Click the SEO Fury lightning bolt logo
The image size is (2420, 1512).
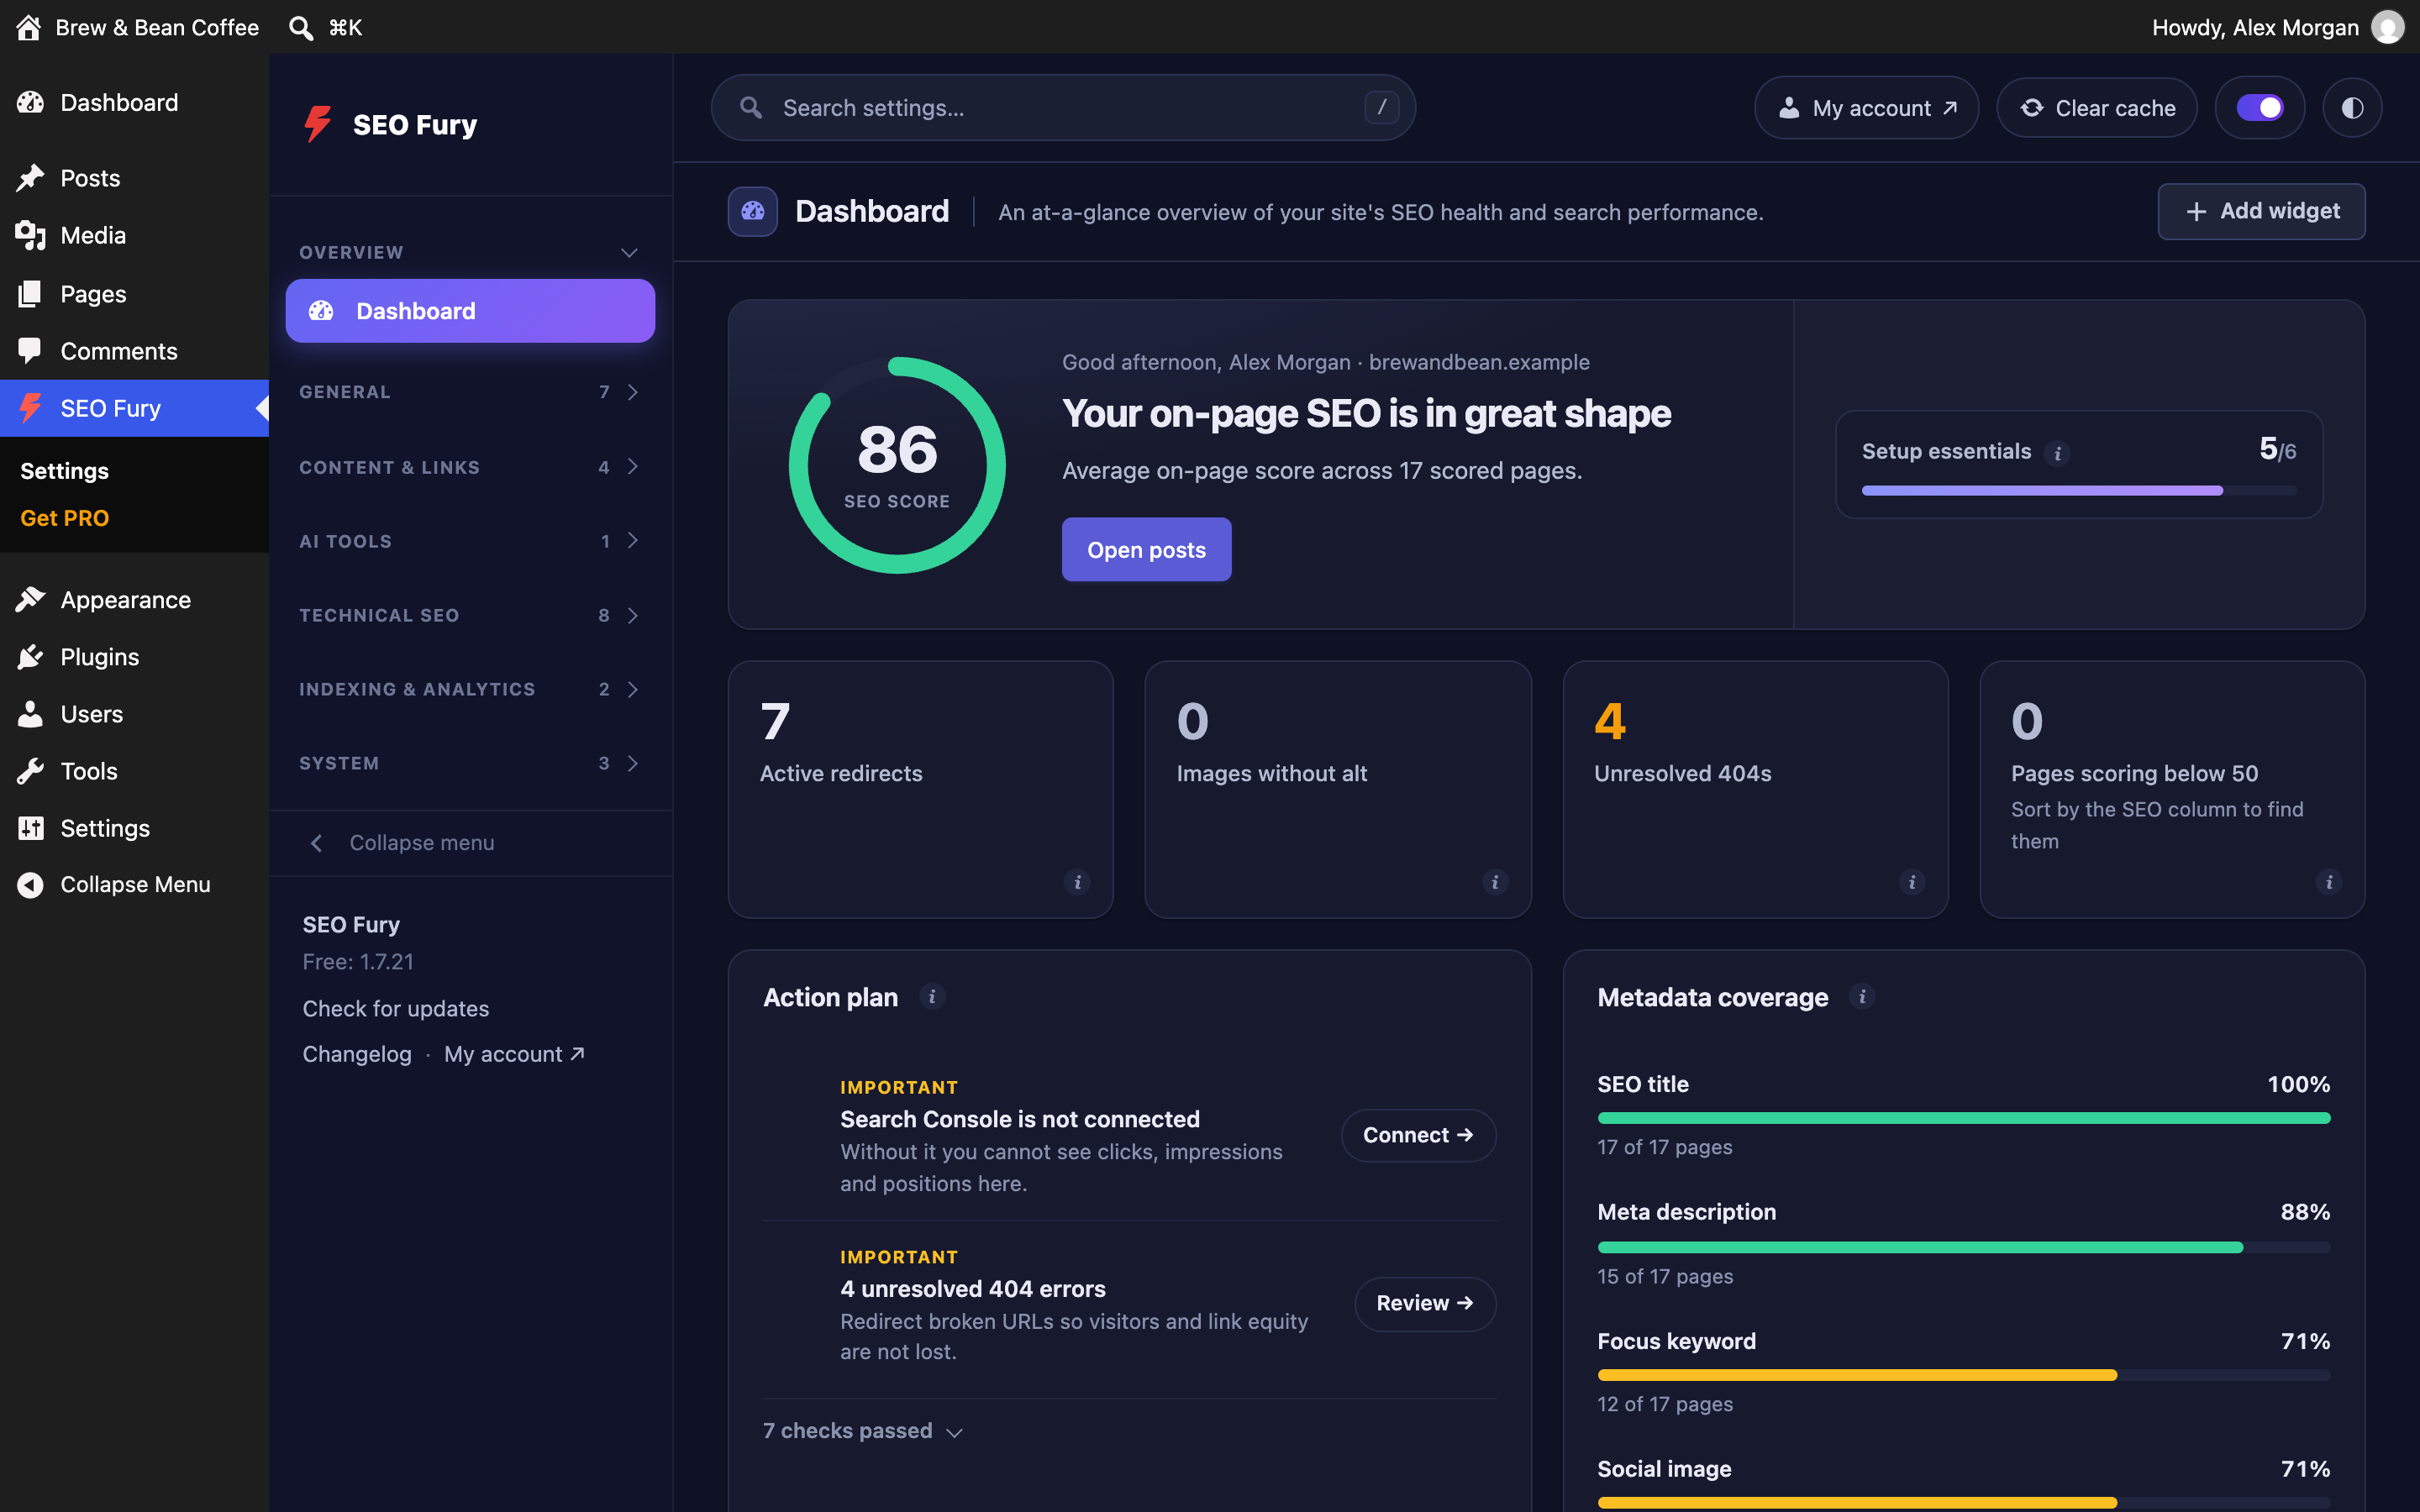318,124
